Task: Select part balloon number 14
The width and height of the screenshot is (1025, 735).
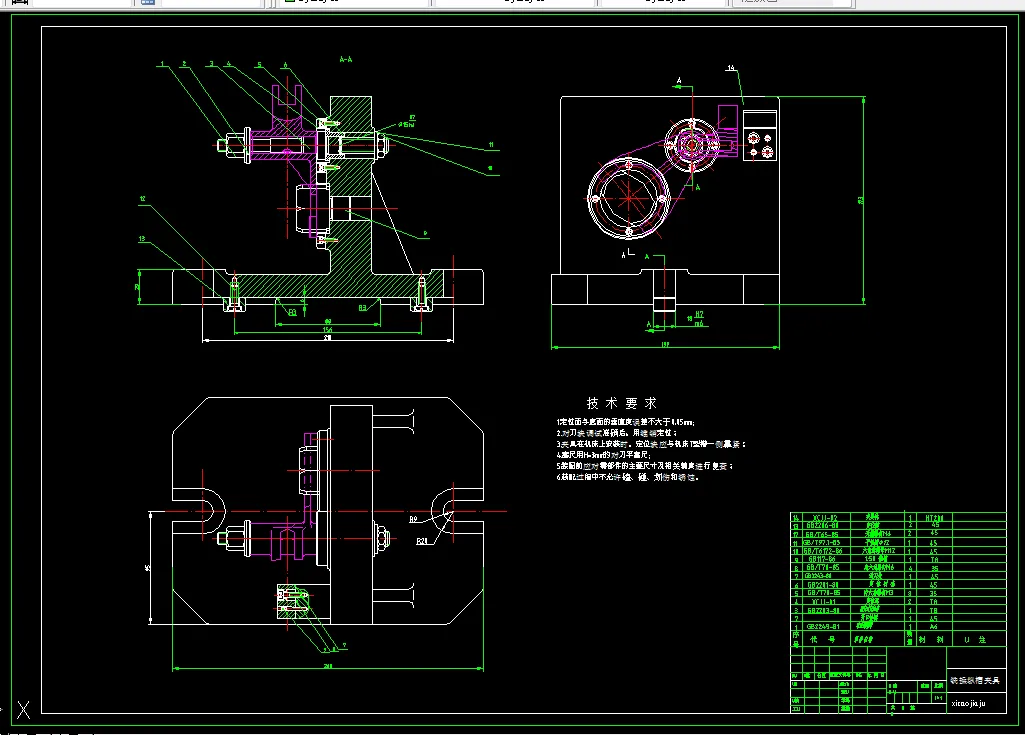Action: coord(731,67)
